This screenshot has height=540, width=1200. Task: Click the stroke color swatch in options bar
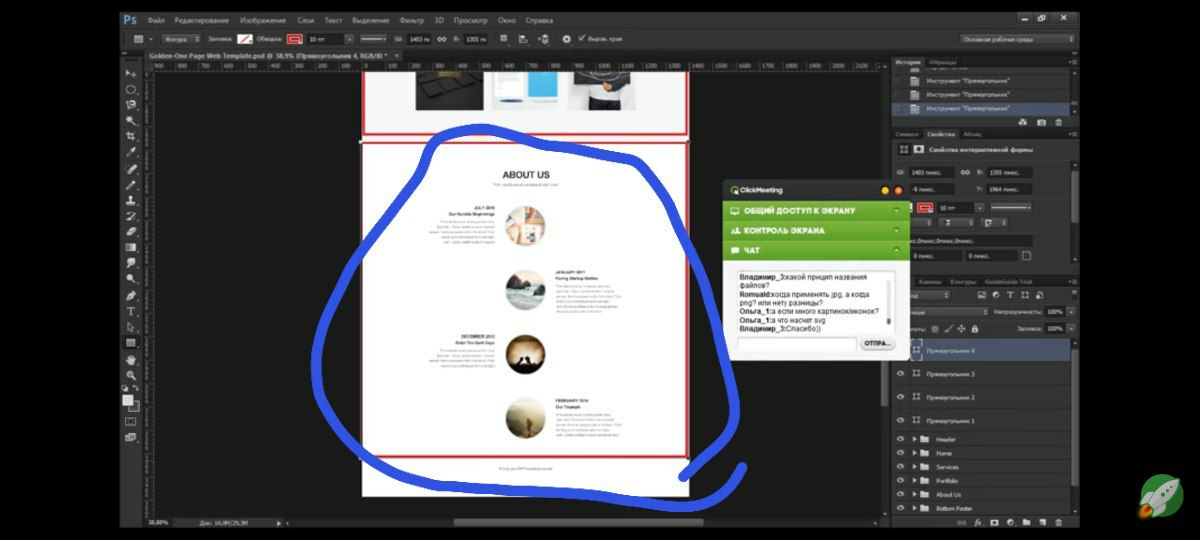pos(294,39)
